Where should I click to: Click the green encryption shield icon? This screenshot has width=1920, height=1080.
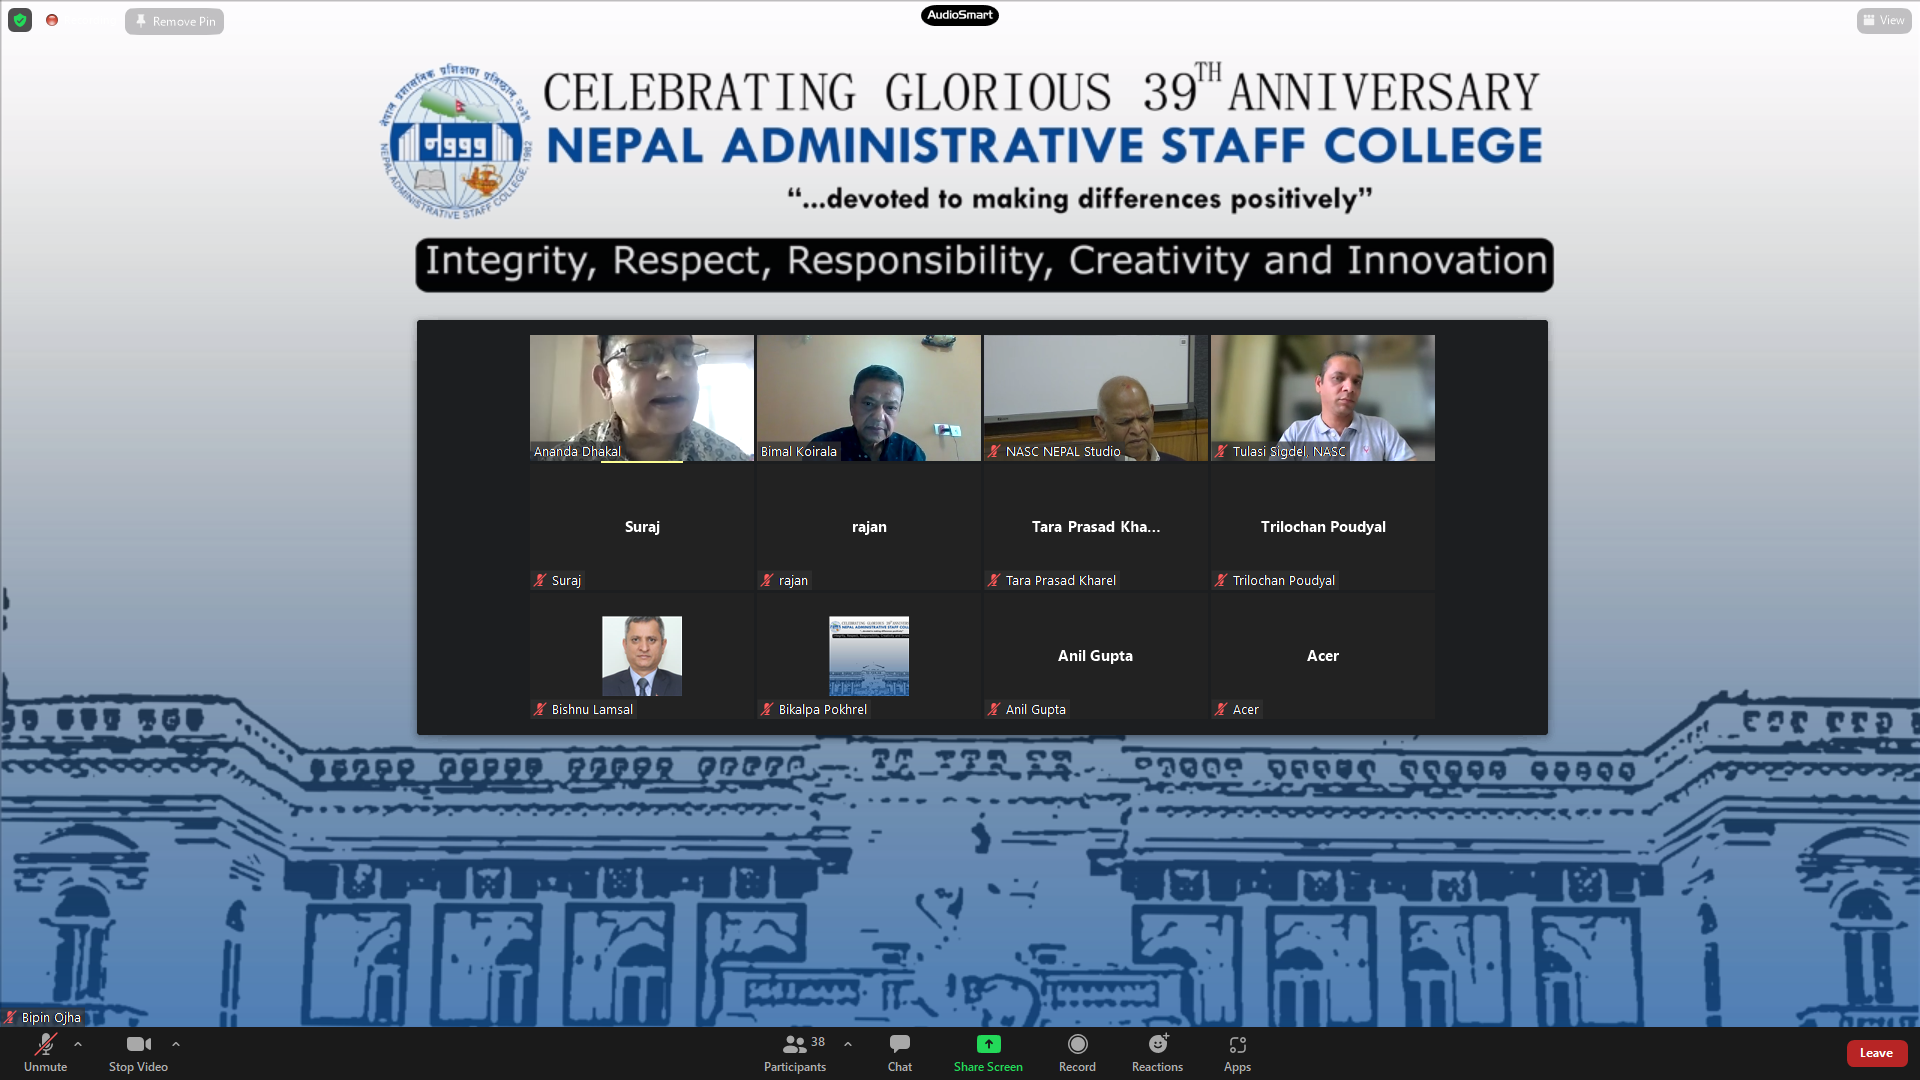pyautogui.click(x=20, y=20)
